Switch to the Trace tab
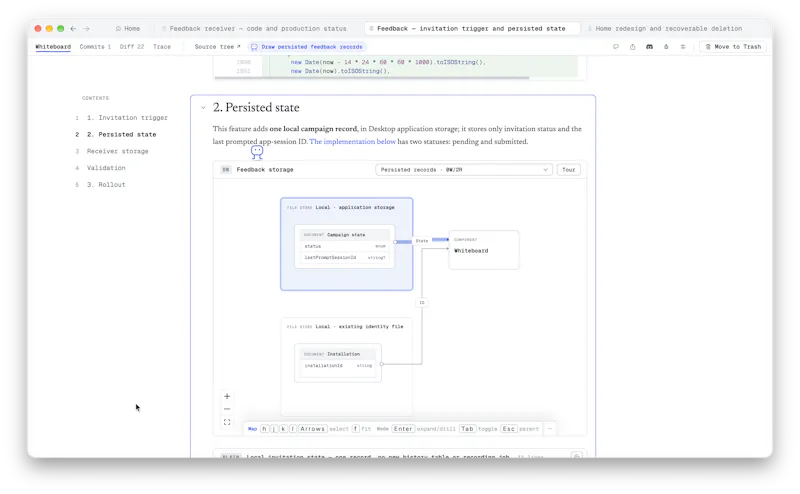Image resolution: width=800 pixels, height=494 pixels. tap(162, 46)
